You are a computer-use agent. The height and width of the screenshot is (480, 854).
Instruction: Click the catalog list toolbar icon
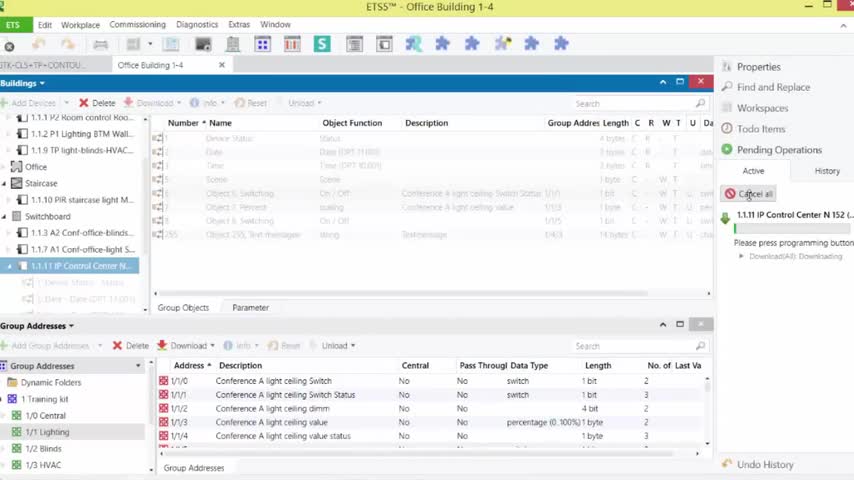point(354,44)
